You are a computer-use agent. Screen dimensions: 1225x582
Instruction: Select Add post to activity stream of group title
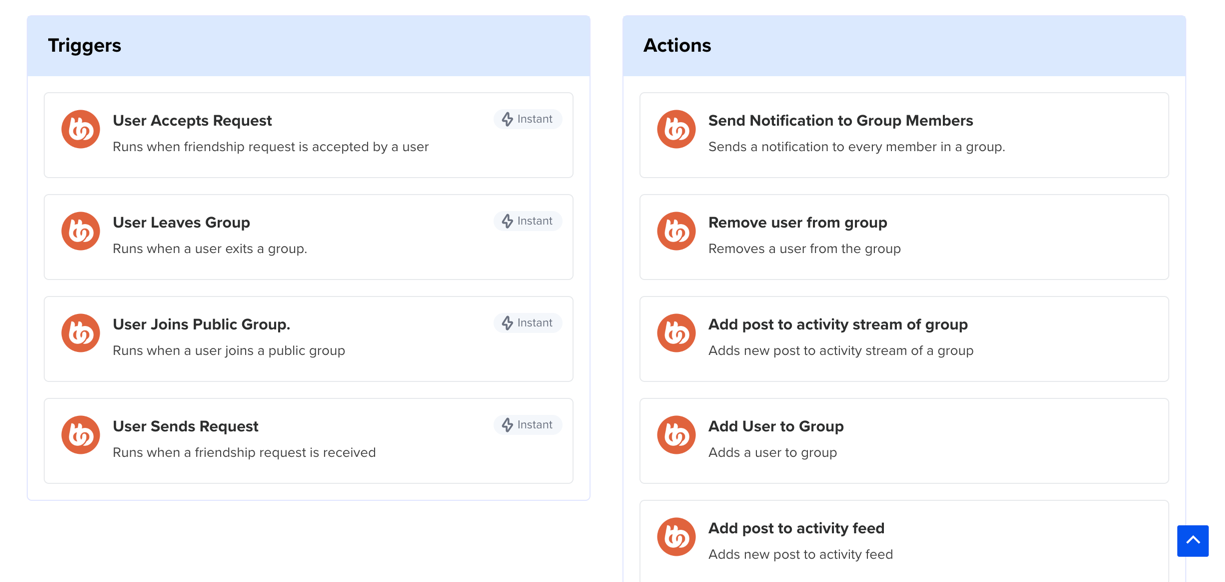pyautogui.click(x=838, y=324)
